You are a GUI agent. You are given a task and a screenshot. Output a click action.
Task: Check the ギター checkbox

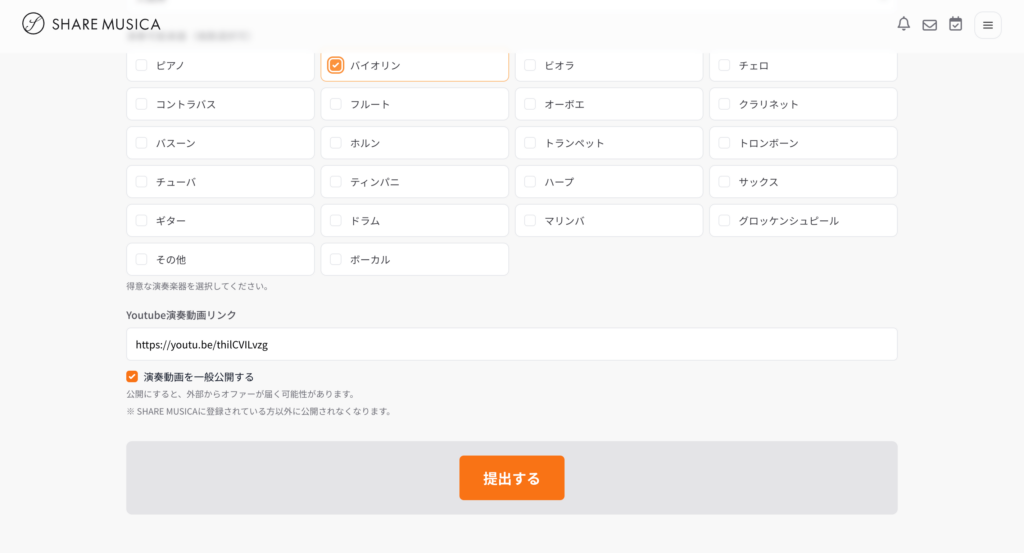click(x=142, y=221)
